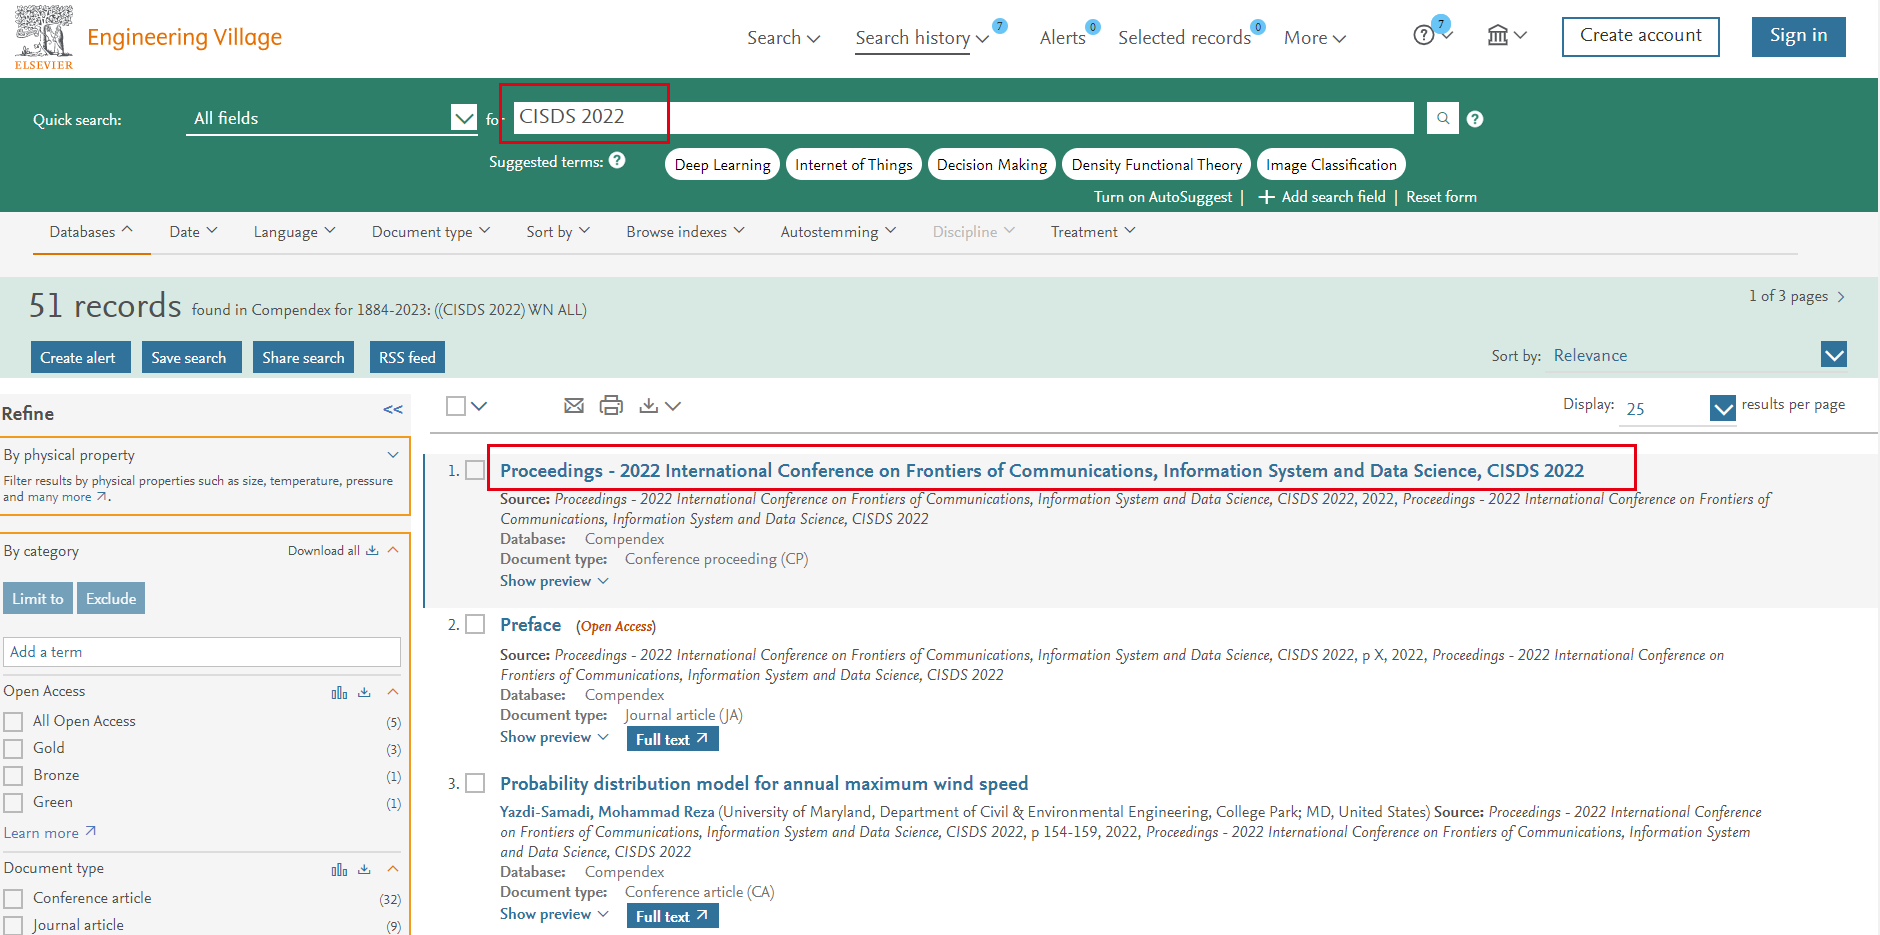Email selected records envelope icon
The width and height of the screenshot is (1880, 935).
tap(574, 405)
